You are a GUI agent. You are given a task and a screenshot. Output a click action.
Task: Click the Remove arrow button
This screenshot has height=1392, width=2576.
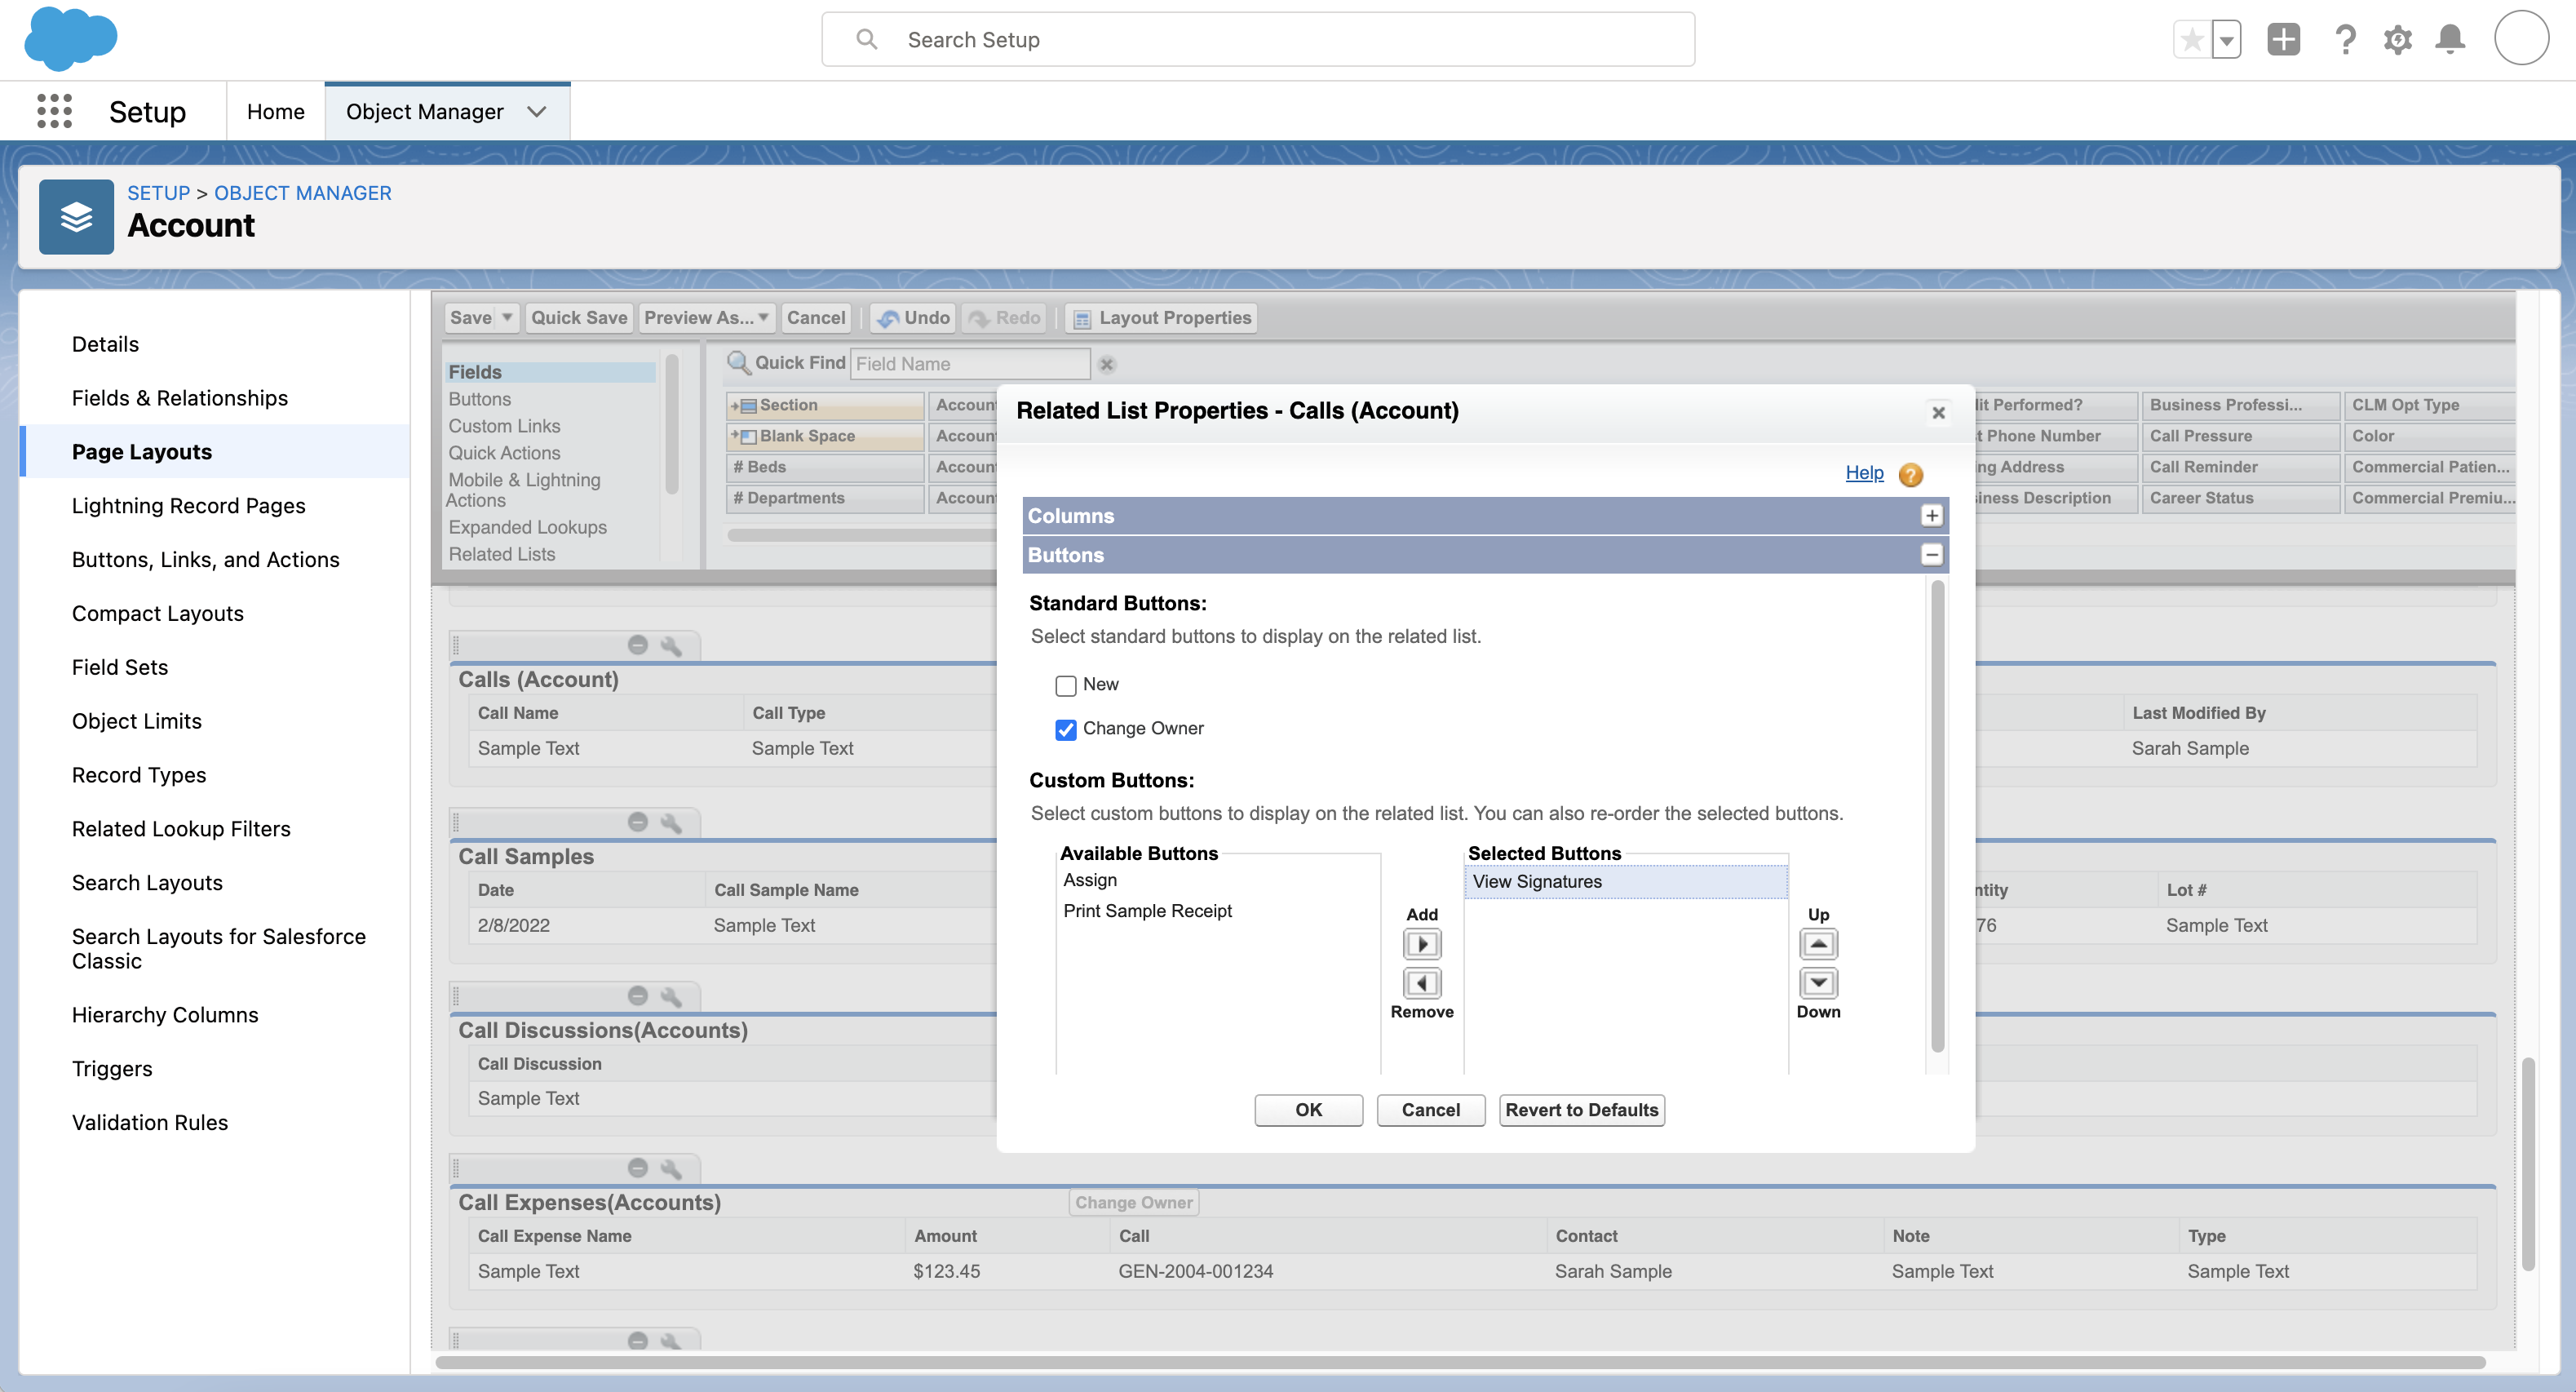[x=1422, y=983]
